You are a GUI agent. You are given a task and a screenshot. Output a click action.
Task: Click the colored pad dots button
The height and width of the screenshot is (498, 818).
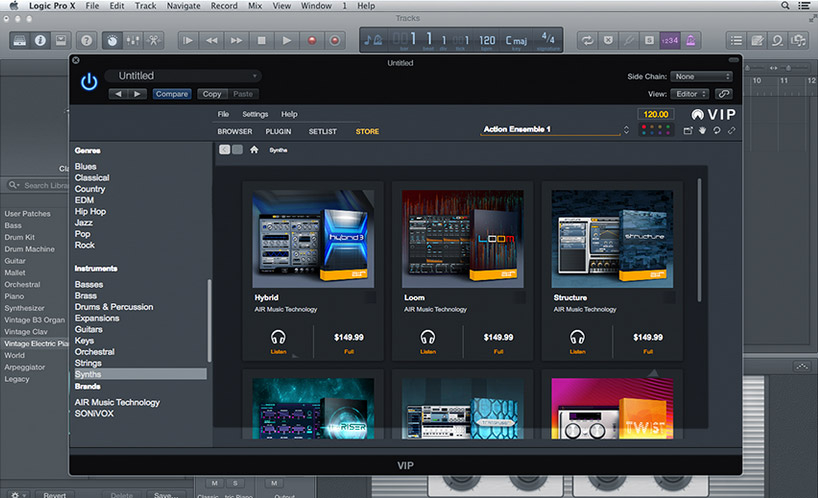(x=656, y=130)
